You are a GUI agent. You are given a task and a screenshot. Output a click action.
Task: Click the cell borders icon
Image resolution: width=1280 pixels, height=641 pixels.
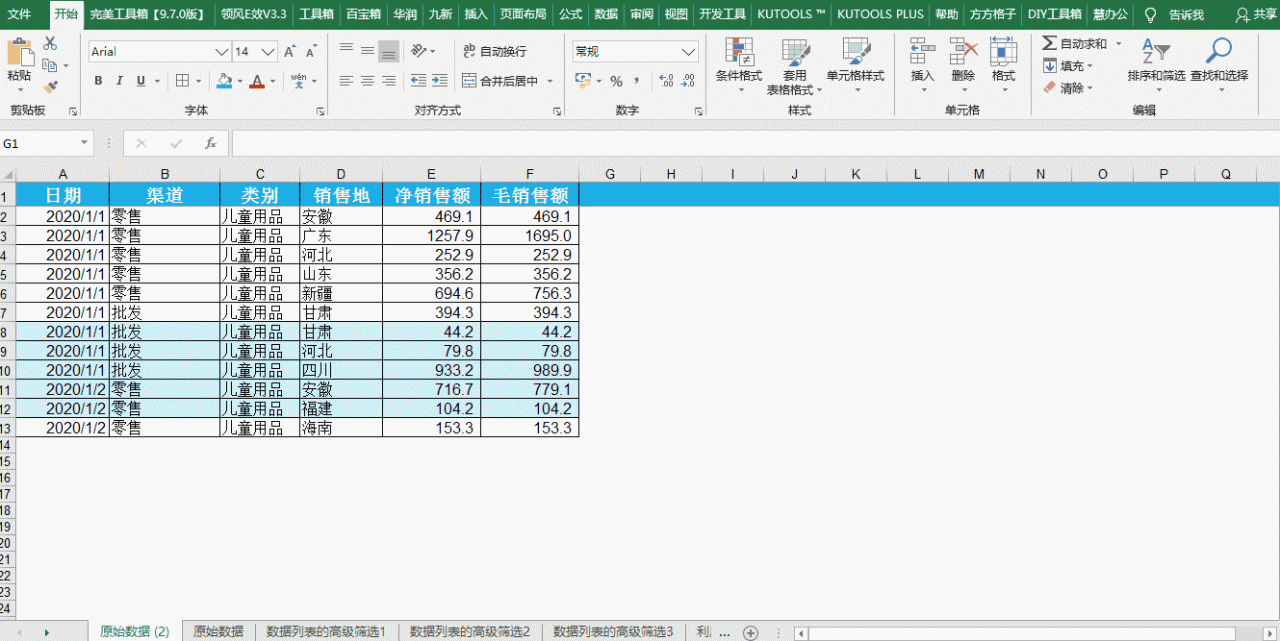point(183,81)
